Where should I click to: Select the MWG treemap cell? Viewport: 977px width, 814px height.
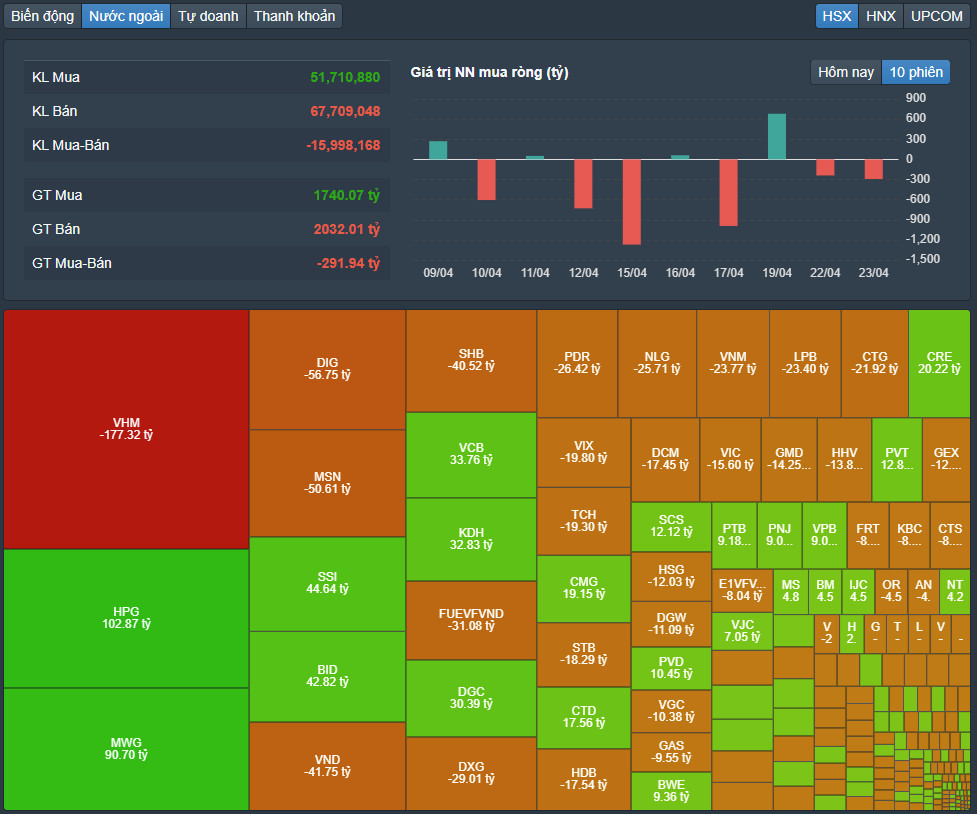coord(126,749)
